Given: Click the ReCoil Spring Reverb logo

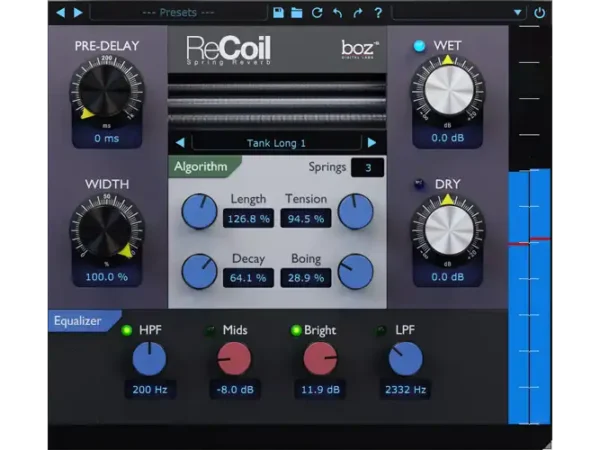Looking at the screenshot, I should 229,50.
